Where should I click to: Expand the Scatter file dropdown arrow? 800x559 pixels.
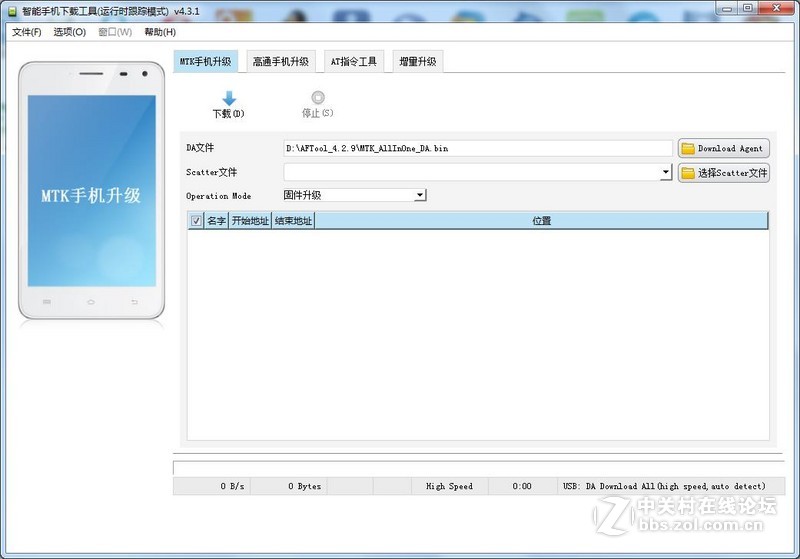[x=666, y=172]
